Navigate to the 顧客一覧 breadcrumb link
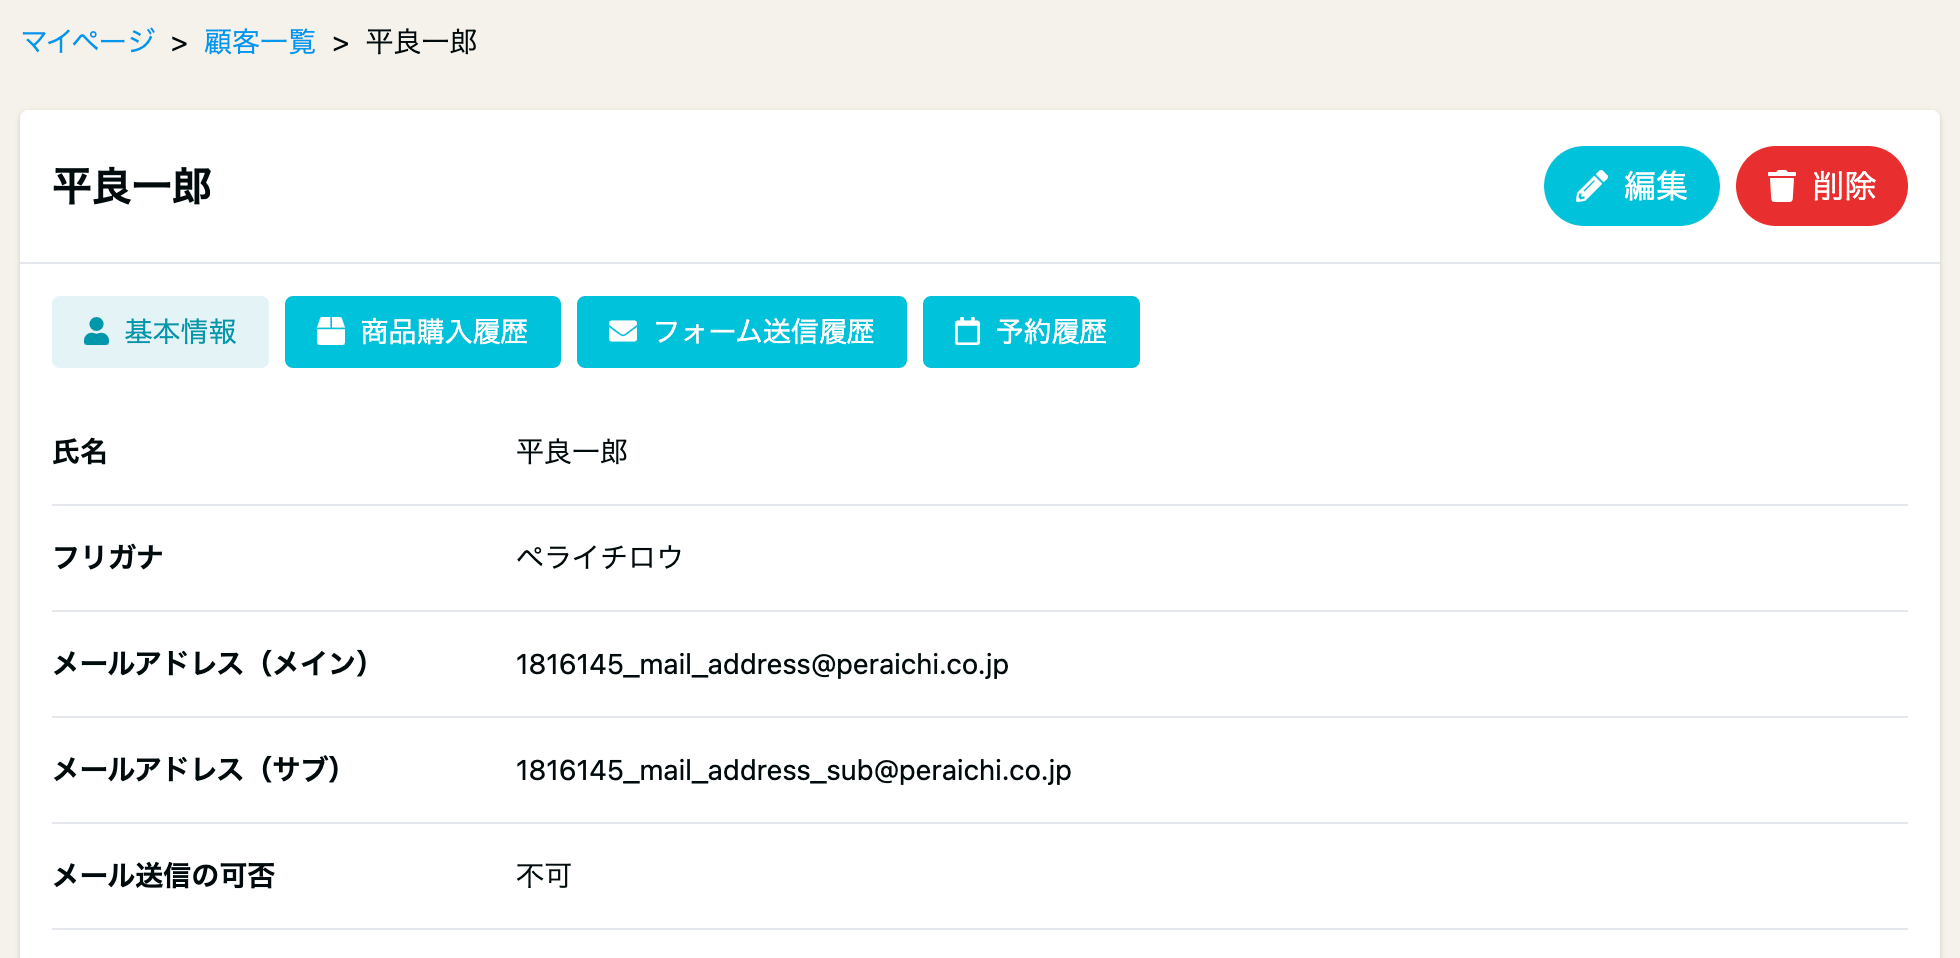This screenshot has width=1960, height=958. 260,41
